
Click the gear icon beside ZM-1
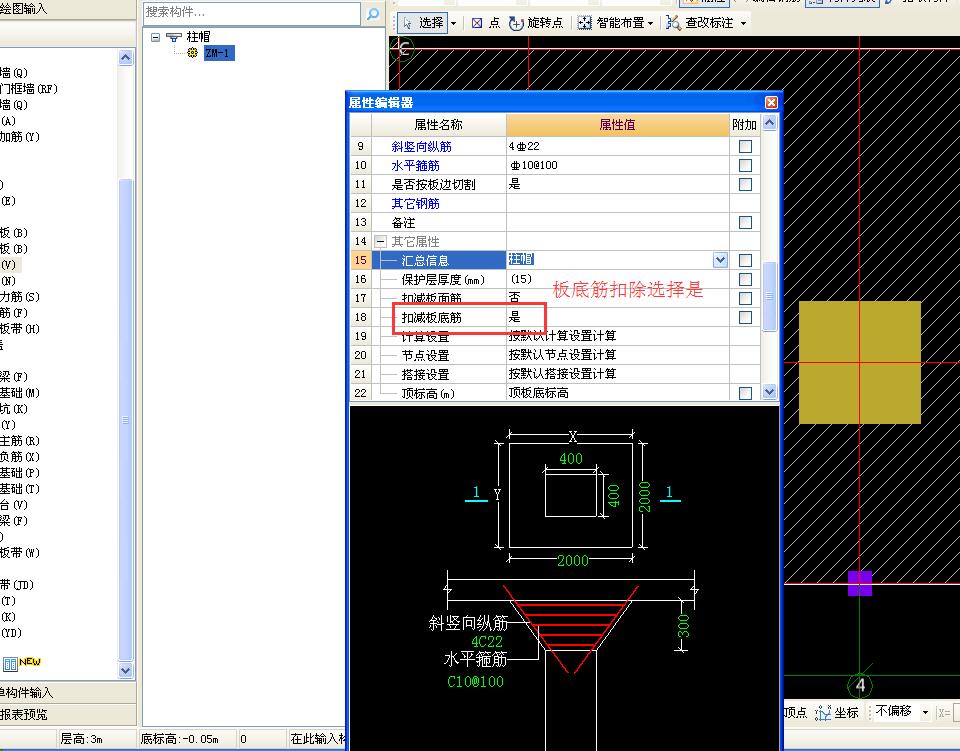point(192,53)
